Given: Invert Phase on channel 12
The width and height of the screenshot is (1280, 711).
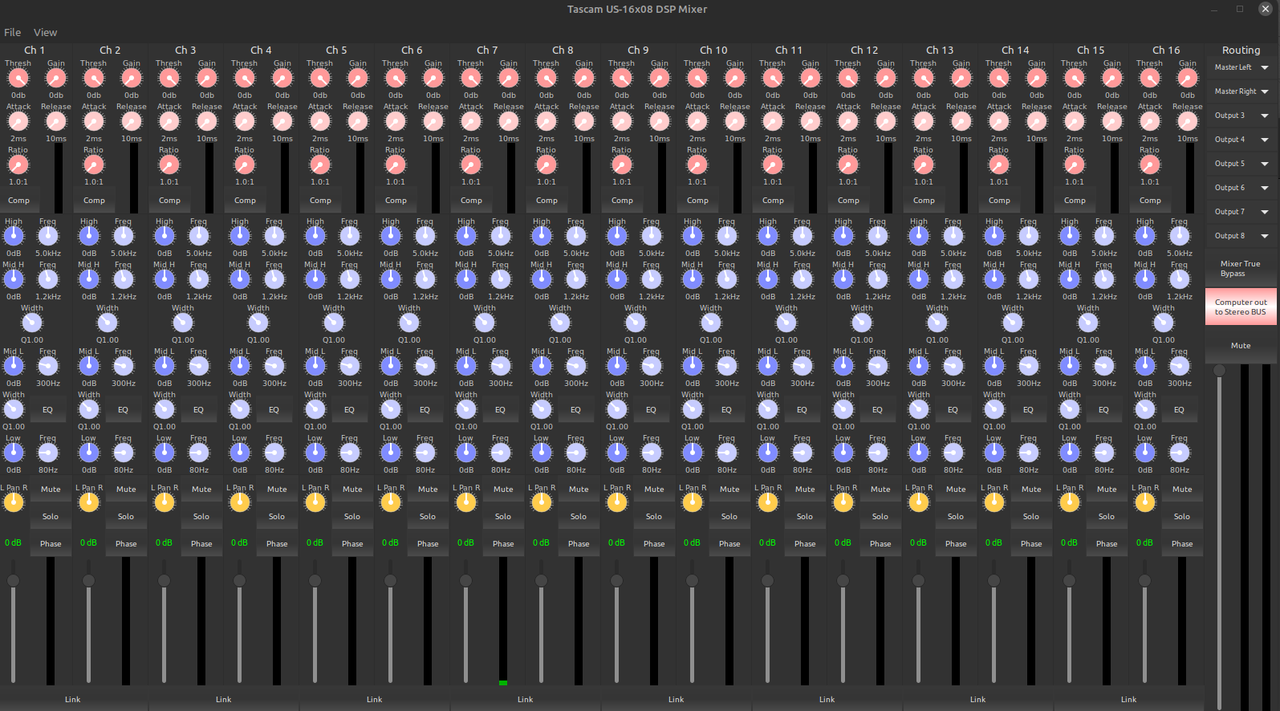Looking at the screenshot, I should click(880, 544).
